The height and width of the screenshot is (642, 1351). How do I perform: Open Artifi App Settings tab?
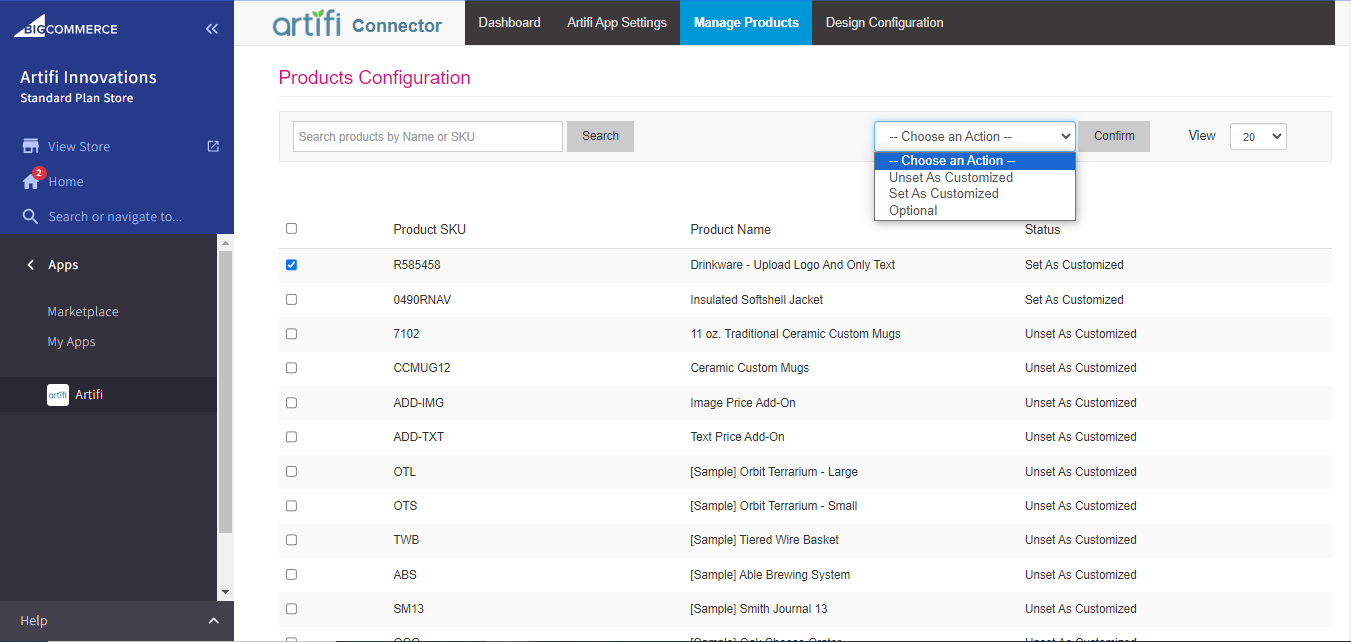tap(617, 22)
